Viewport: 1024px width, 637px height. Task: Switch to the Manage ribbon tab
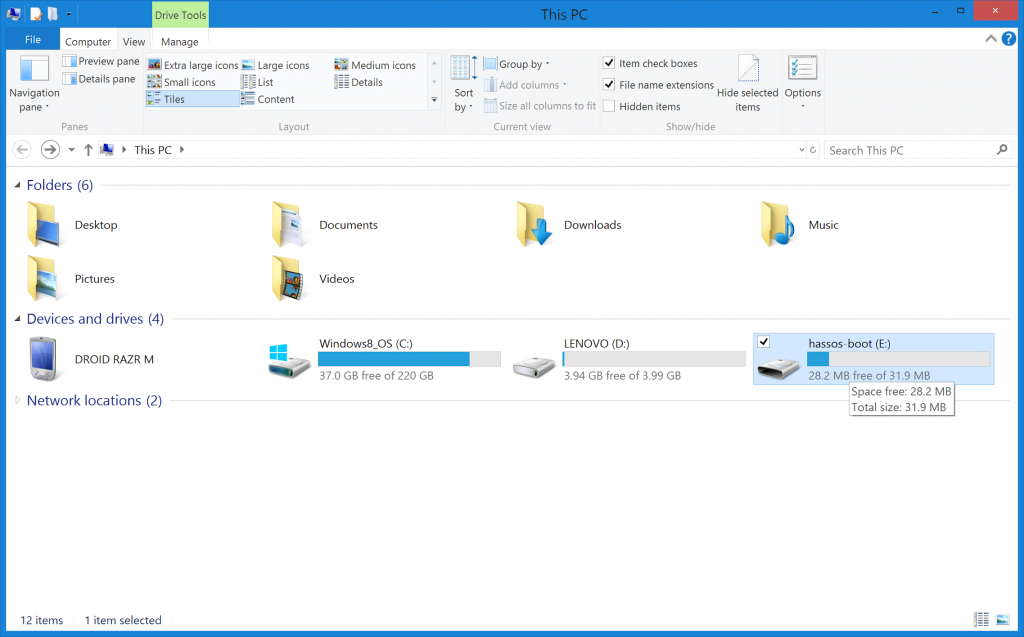coord(180,42)
